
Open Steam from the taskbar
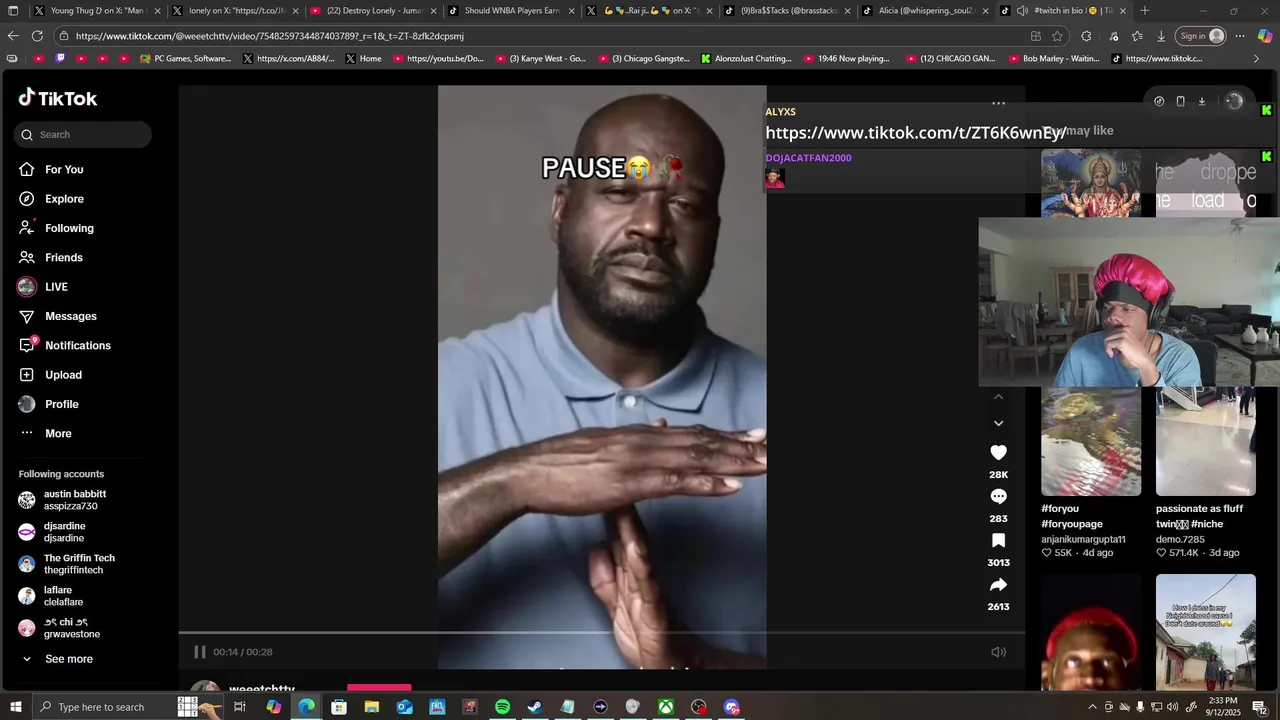[x=535, y=707]
